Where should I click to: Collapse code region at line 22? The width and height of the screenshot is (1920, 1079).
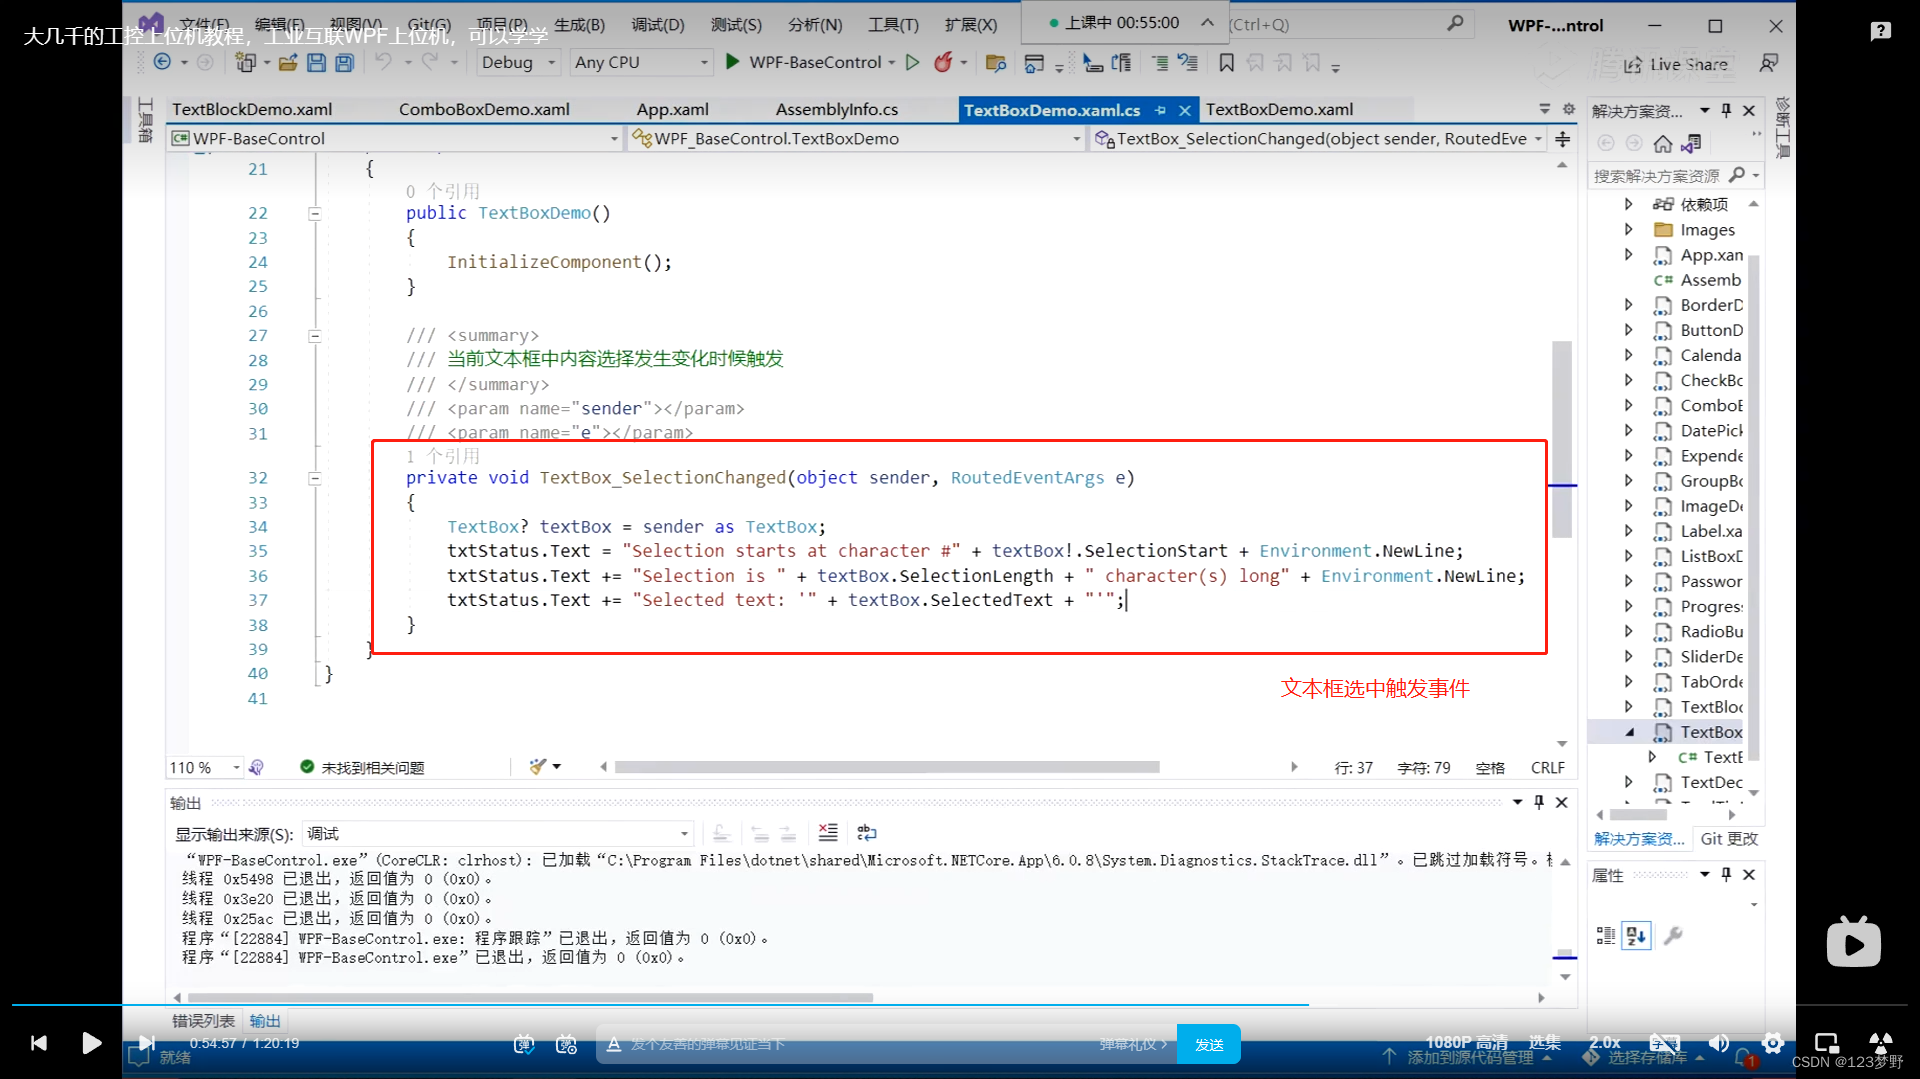click(x=315, y=213)
